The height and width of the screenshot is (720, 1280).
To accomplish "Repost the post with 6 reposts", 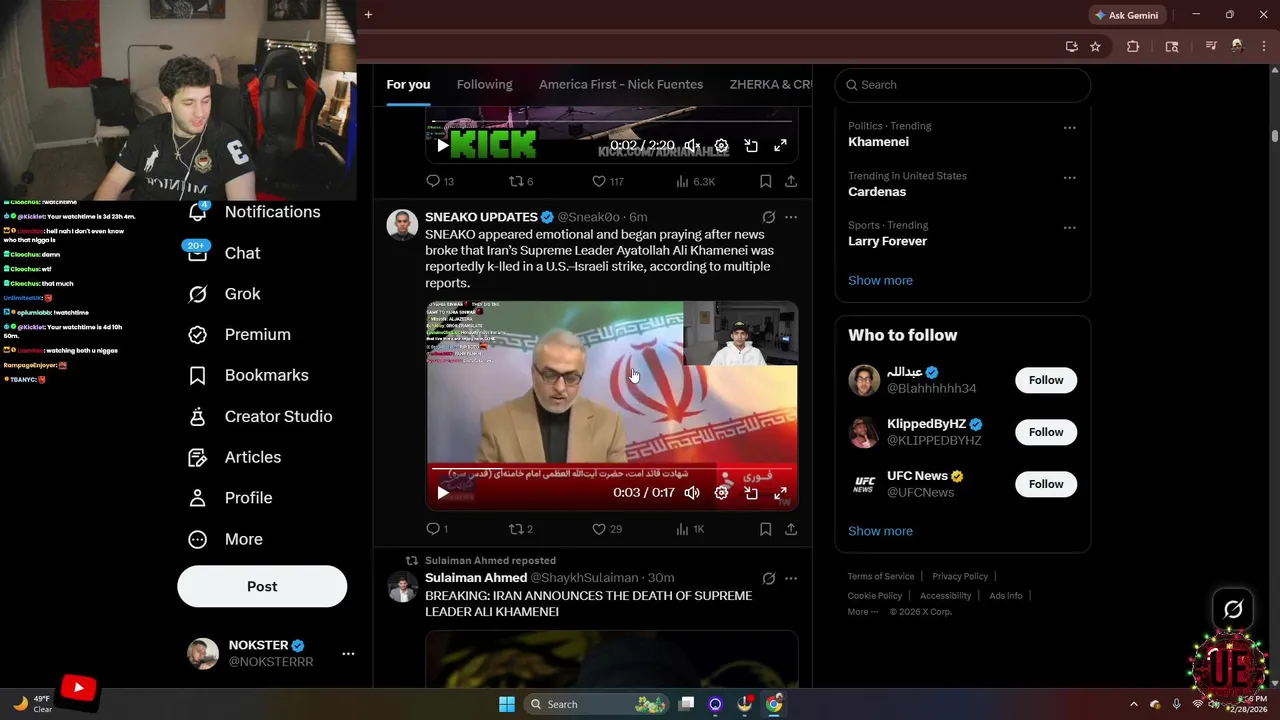I will click(517, 181).
